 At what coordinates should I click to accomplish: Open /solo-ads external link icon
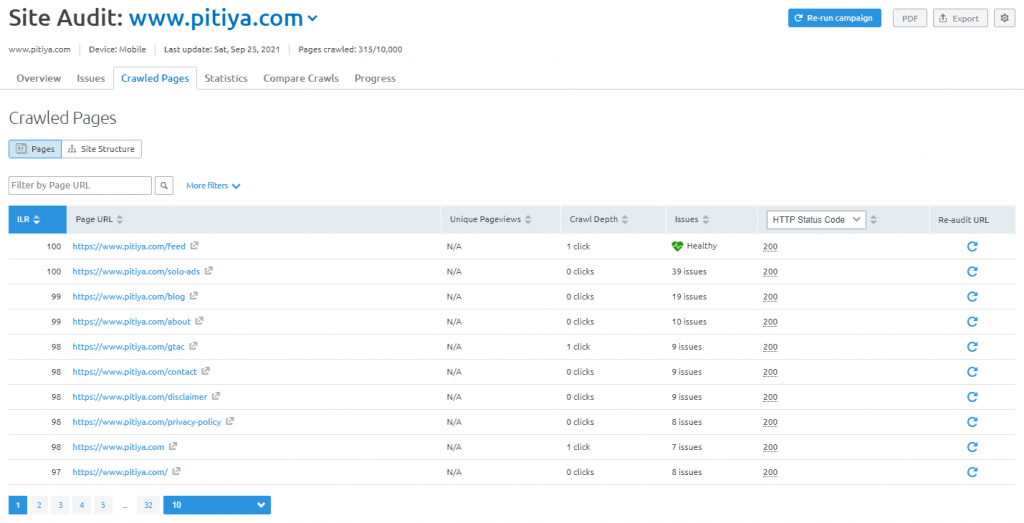click(x=209, y=271)
